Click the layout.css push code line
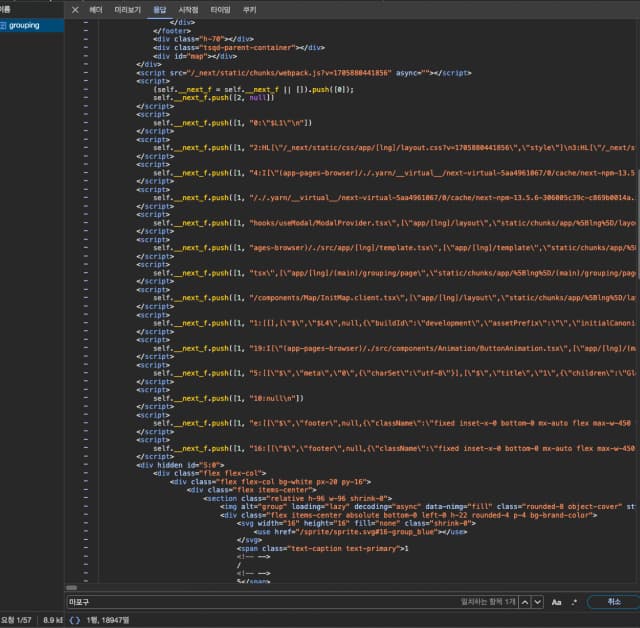Image resolution: width=640 pixels, height=628 pixels. 394,148
